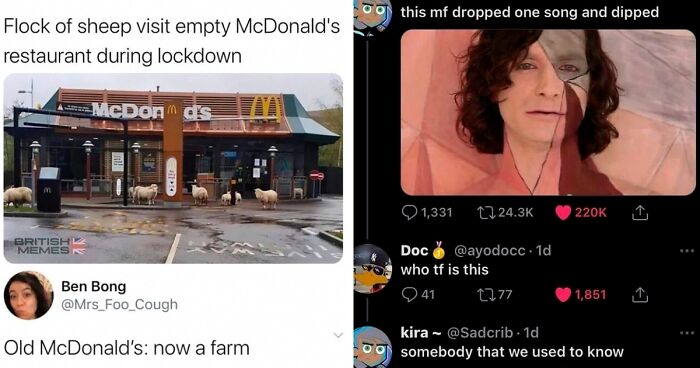Click Doc's duck avatar picture

[373, 268]
